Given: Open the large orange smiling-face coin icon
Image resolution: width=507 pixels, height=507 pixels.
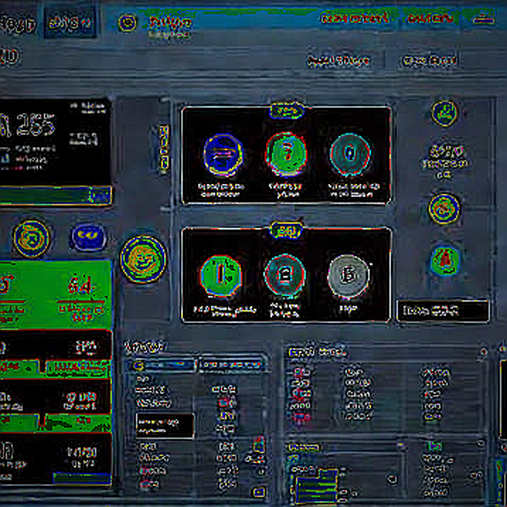Looking at the screenshot, I should 143,259.
